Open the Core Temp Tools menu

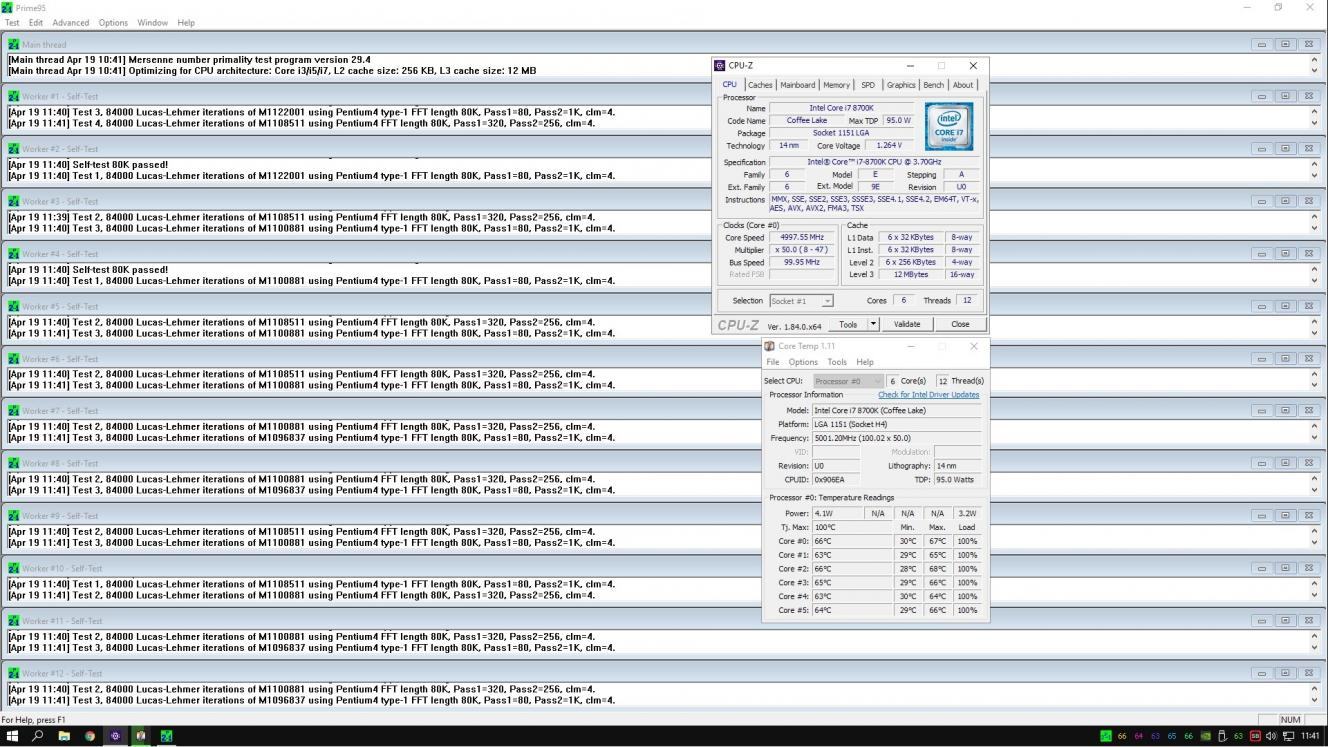tap(837, 362)
